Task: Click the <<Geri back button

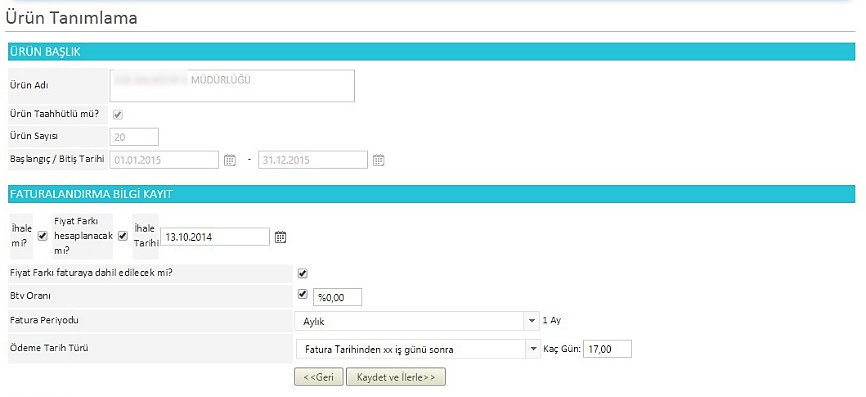Action: coord(319,377)
